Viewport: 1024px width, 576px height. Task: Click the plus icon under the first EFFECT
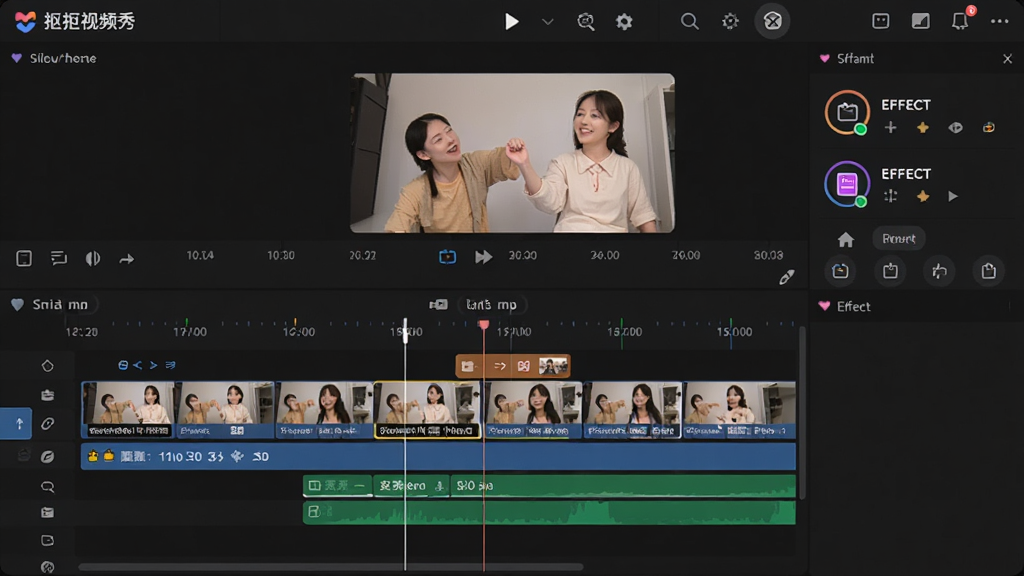tap(890, 127)
